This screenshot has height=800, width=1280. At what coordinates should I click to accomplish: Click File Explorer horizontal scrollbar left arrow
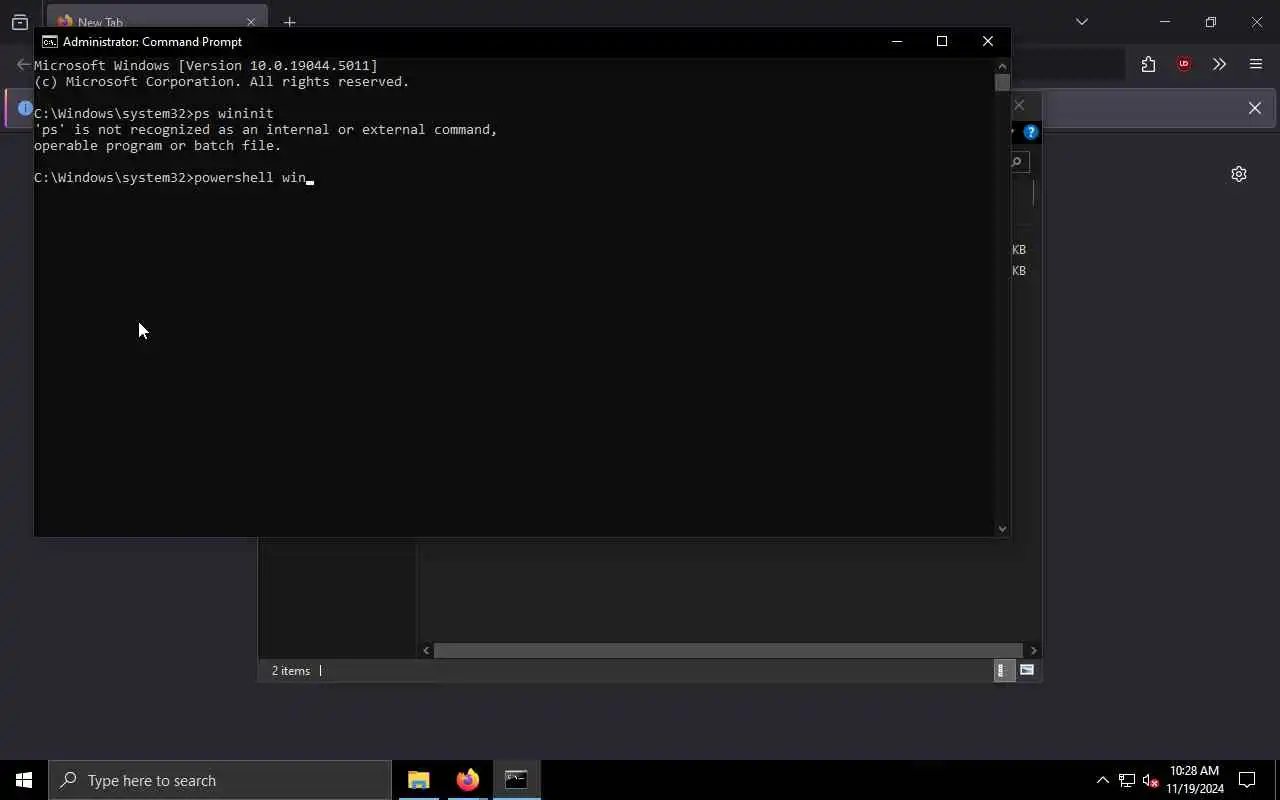426,650
